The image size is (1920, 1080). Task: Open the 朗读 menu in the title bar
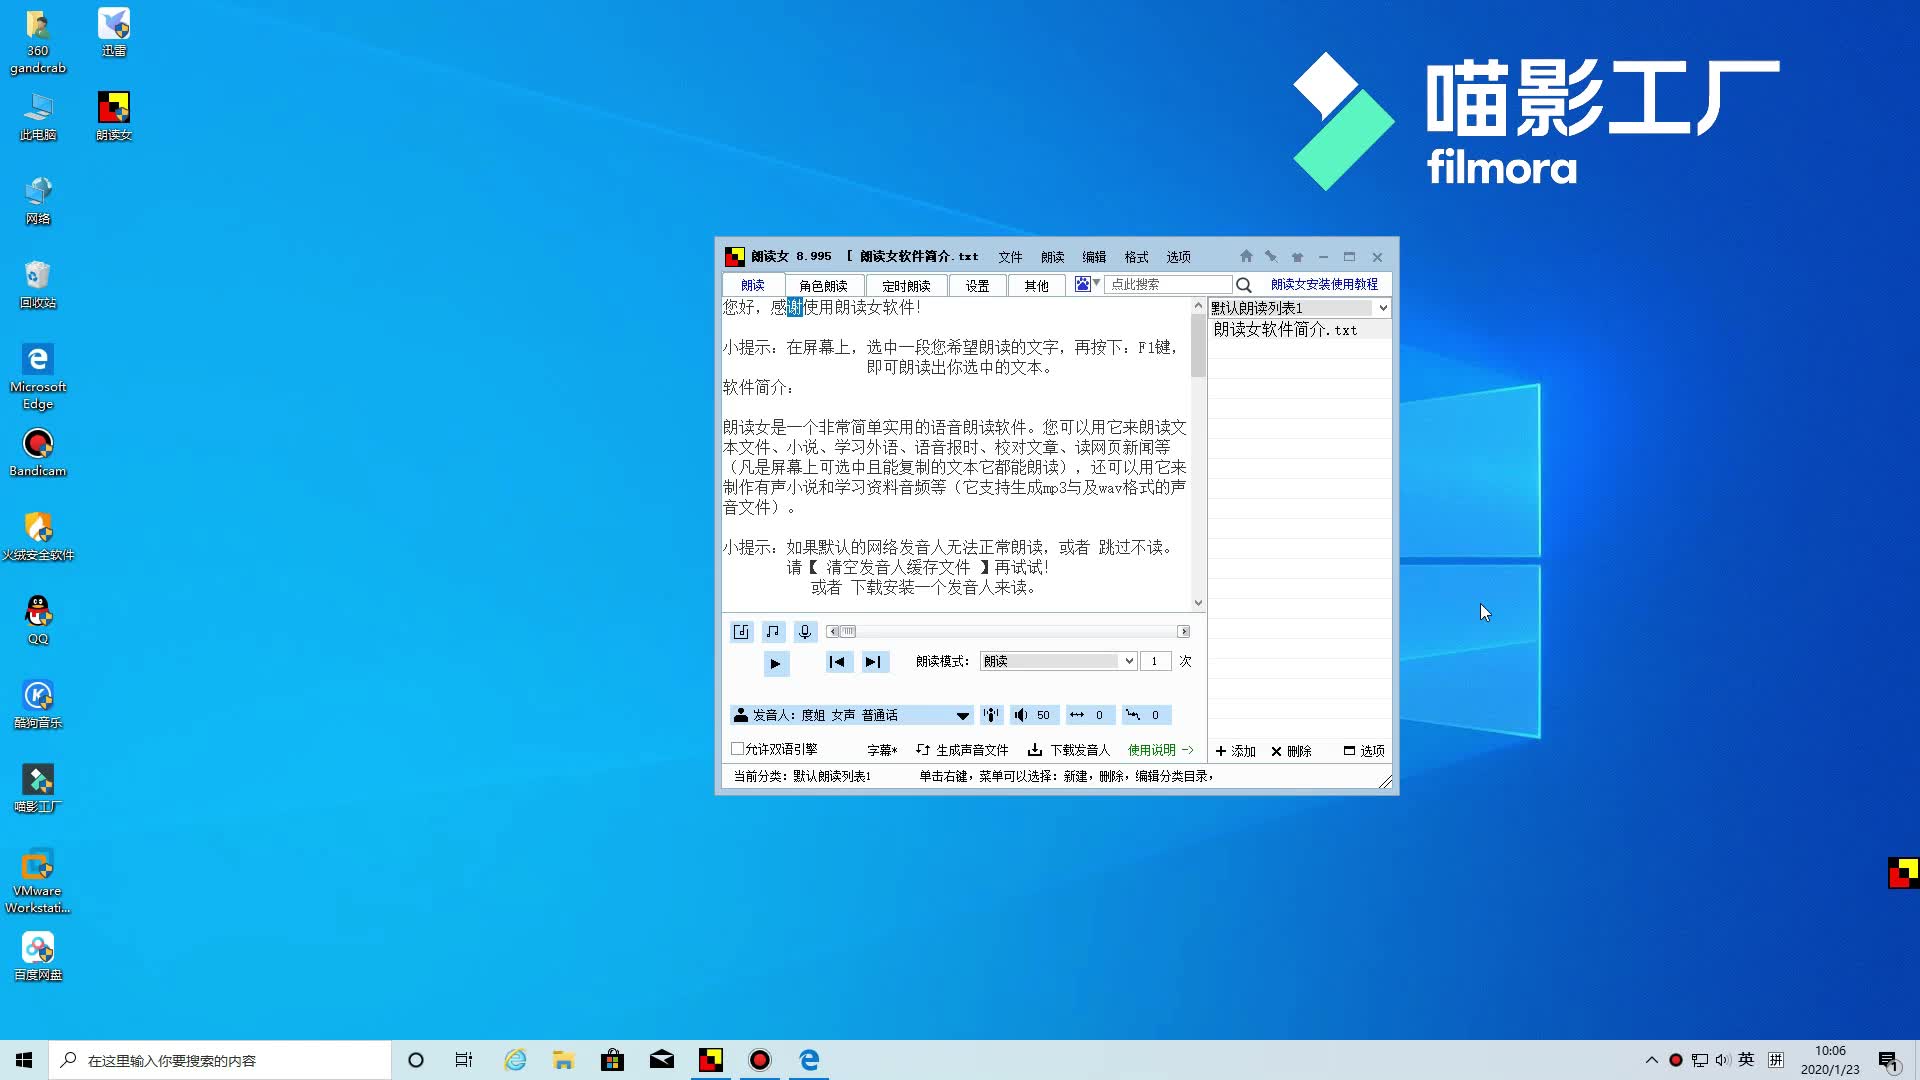[1052, 257]
